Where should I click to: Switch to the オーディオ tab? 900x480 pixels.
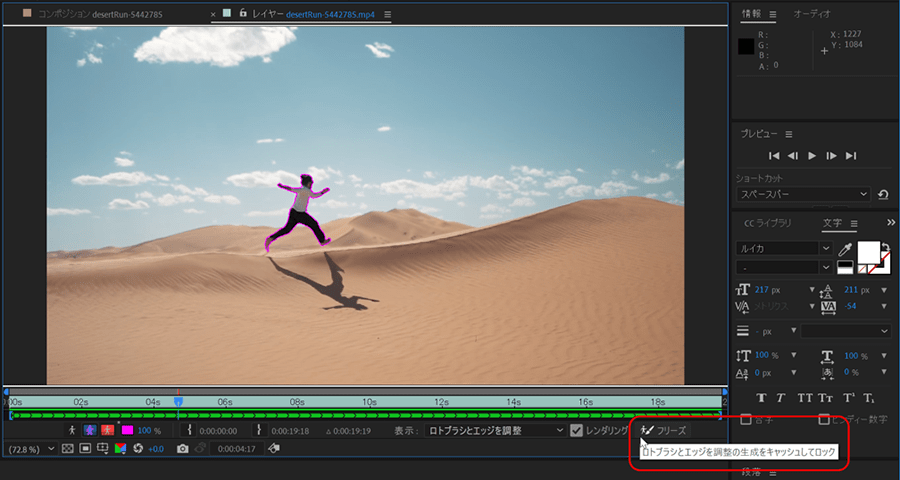812,13
